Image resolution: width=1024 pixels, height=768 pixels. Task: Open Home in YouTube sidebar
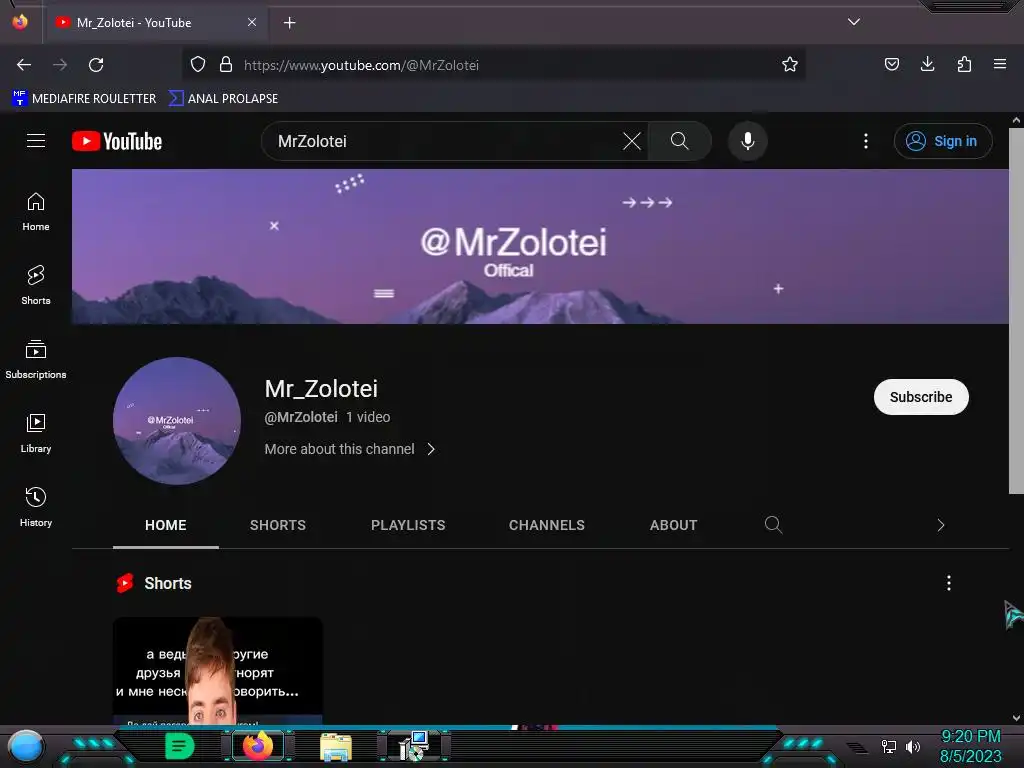[x=36, y=212]
